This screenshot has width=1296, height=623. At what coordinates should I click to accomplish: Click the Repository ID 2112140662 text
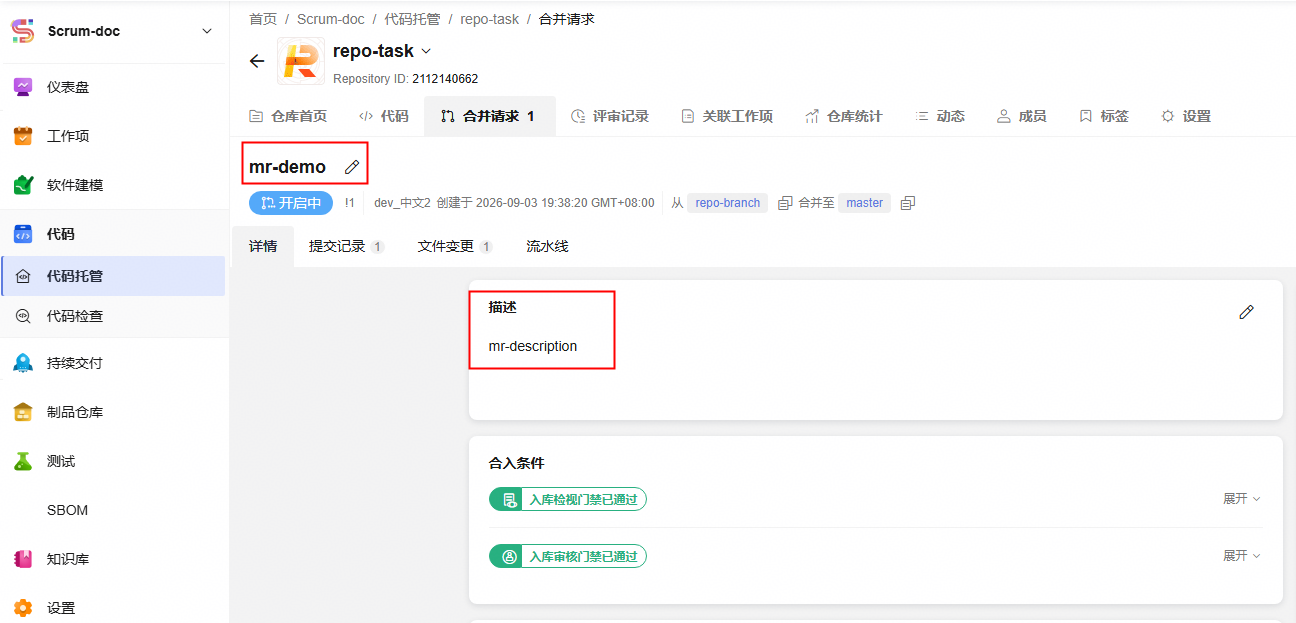point(406,79)
